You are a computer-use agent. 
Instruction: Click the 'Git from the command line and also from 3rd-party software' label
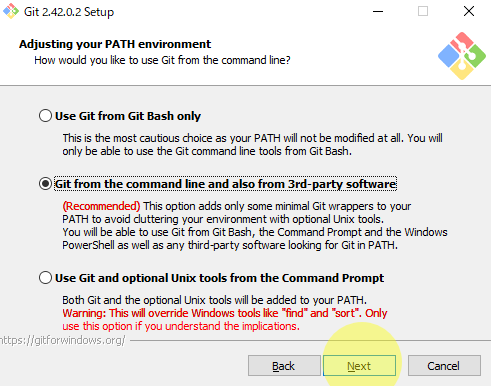point(225,184)
